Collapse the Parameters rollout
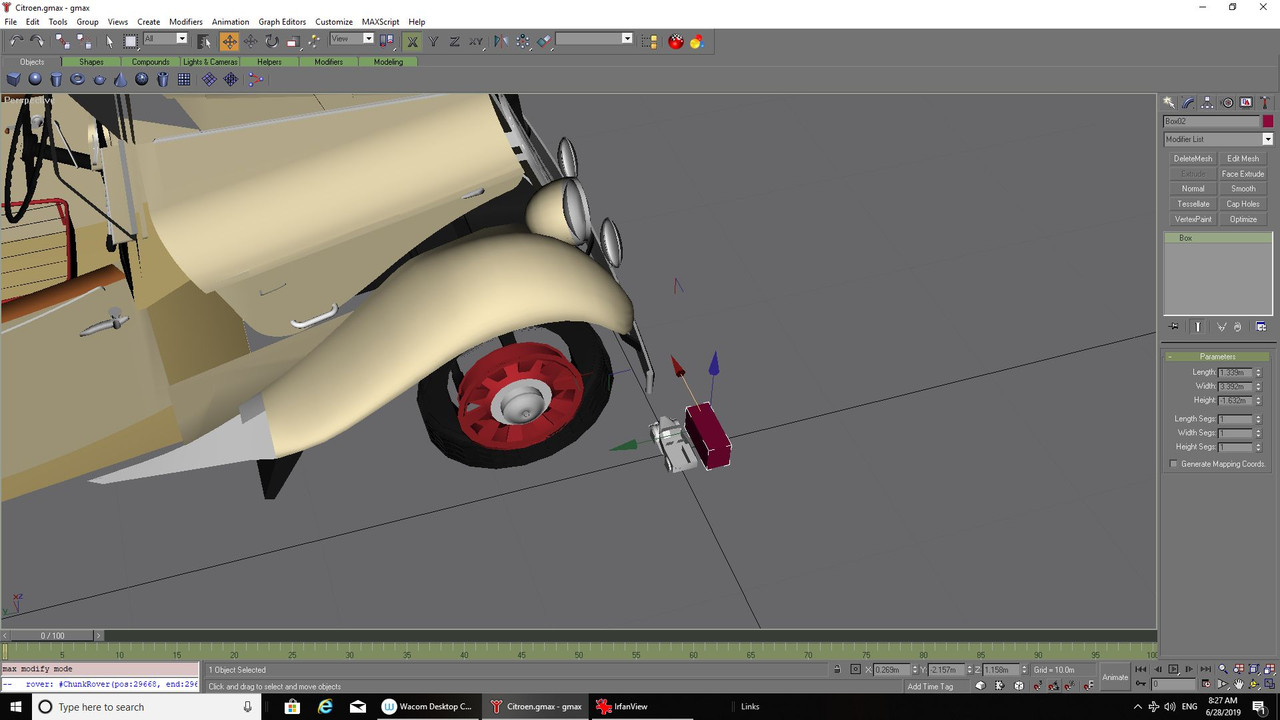This screenshot has width=1280, height=720. coord(1217,356)
